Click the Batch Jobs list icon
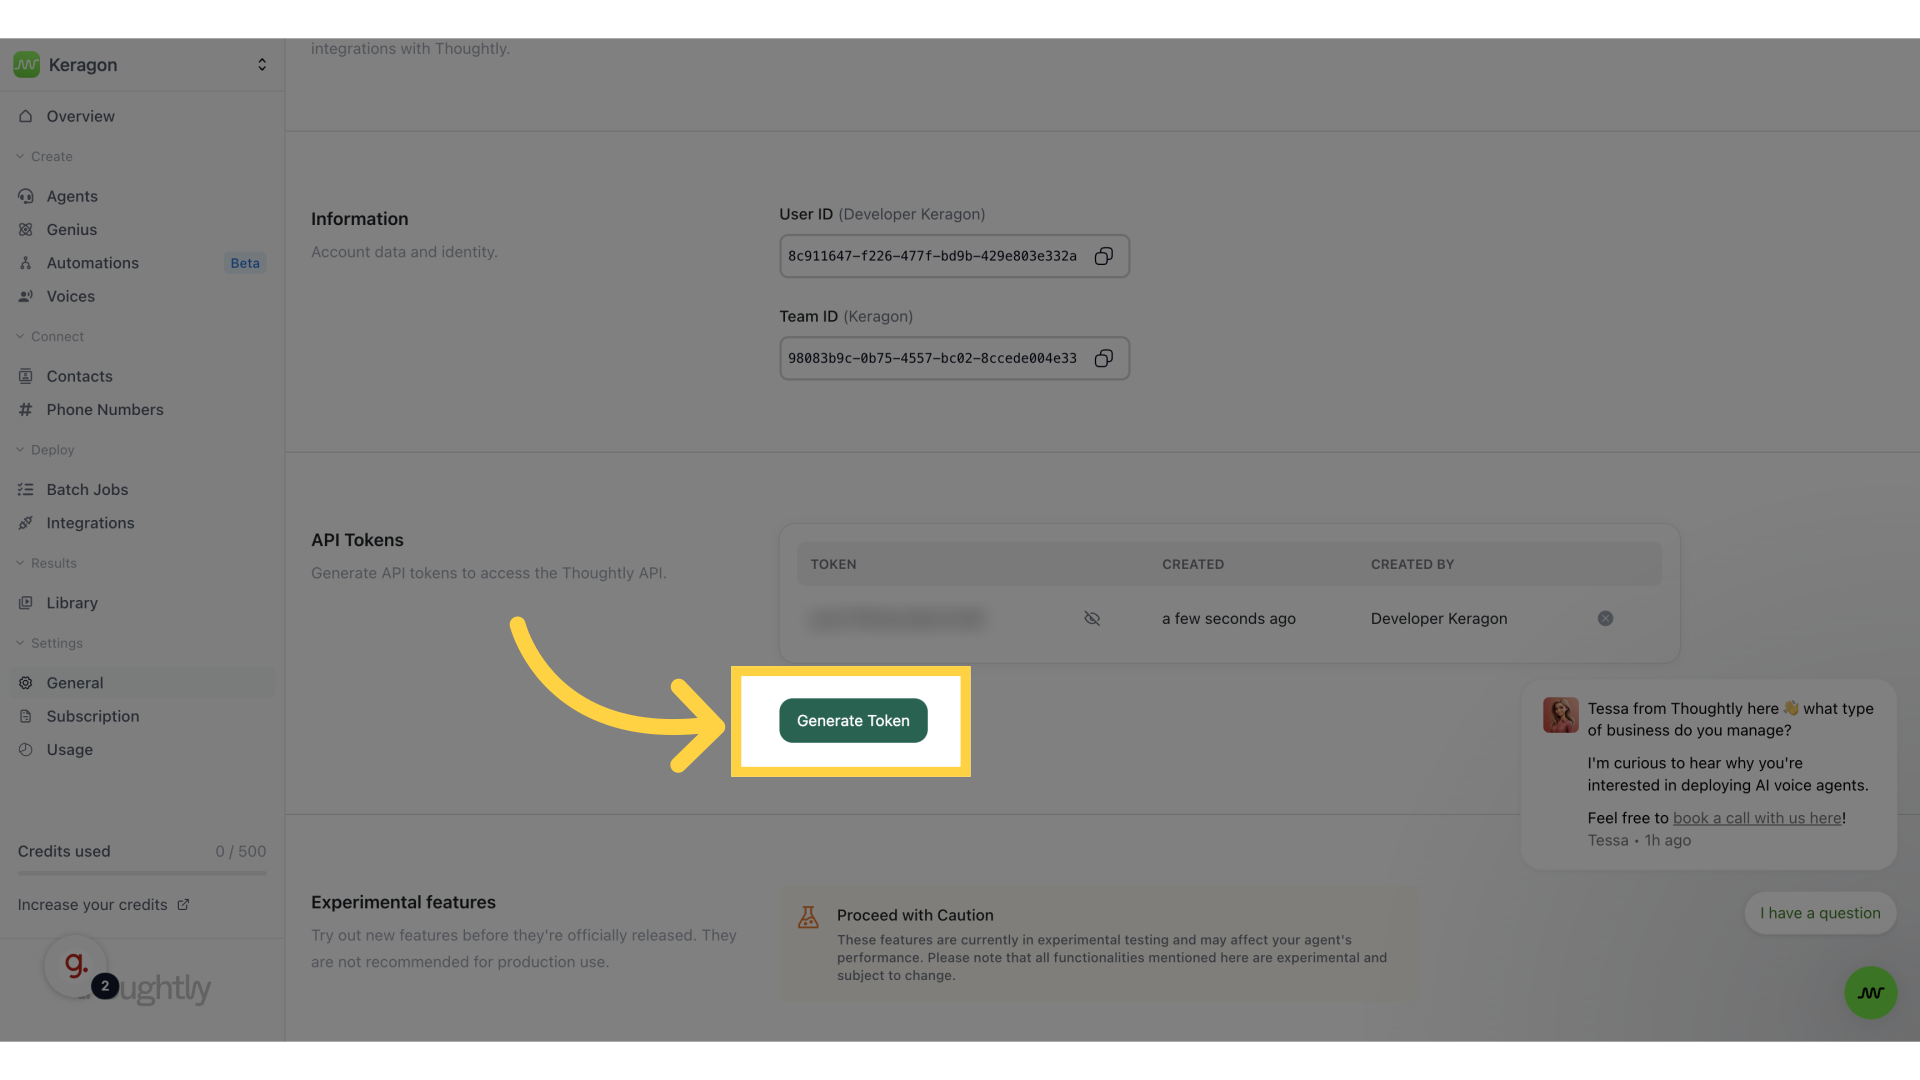Image resolution: width=1920 pixels, height=1080 pixels. (x=26, y=489)
